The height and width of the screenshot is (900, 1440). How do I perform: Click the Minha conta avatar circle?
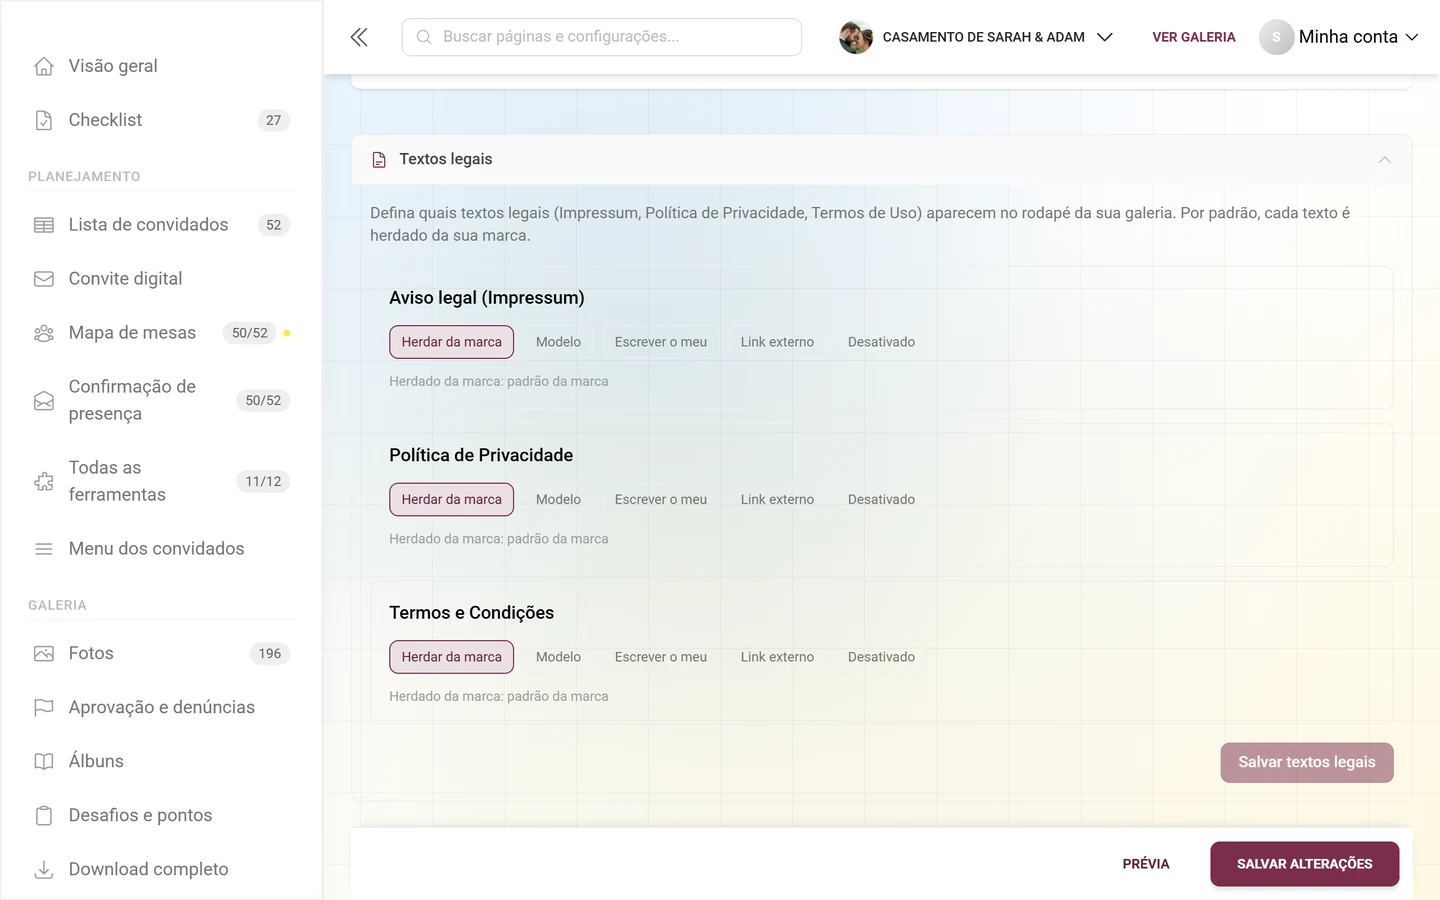pos(1277,37)
